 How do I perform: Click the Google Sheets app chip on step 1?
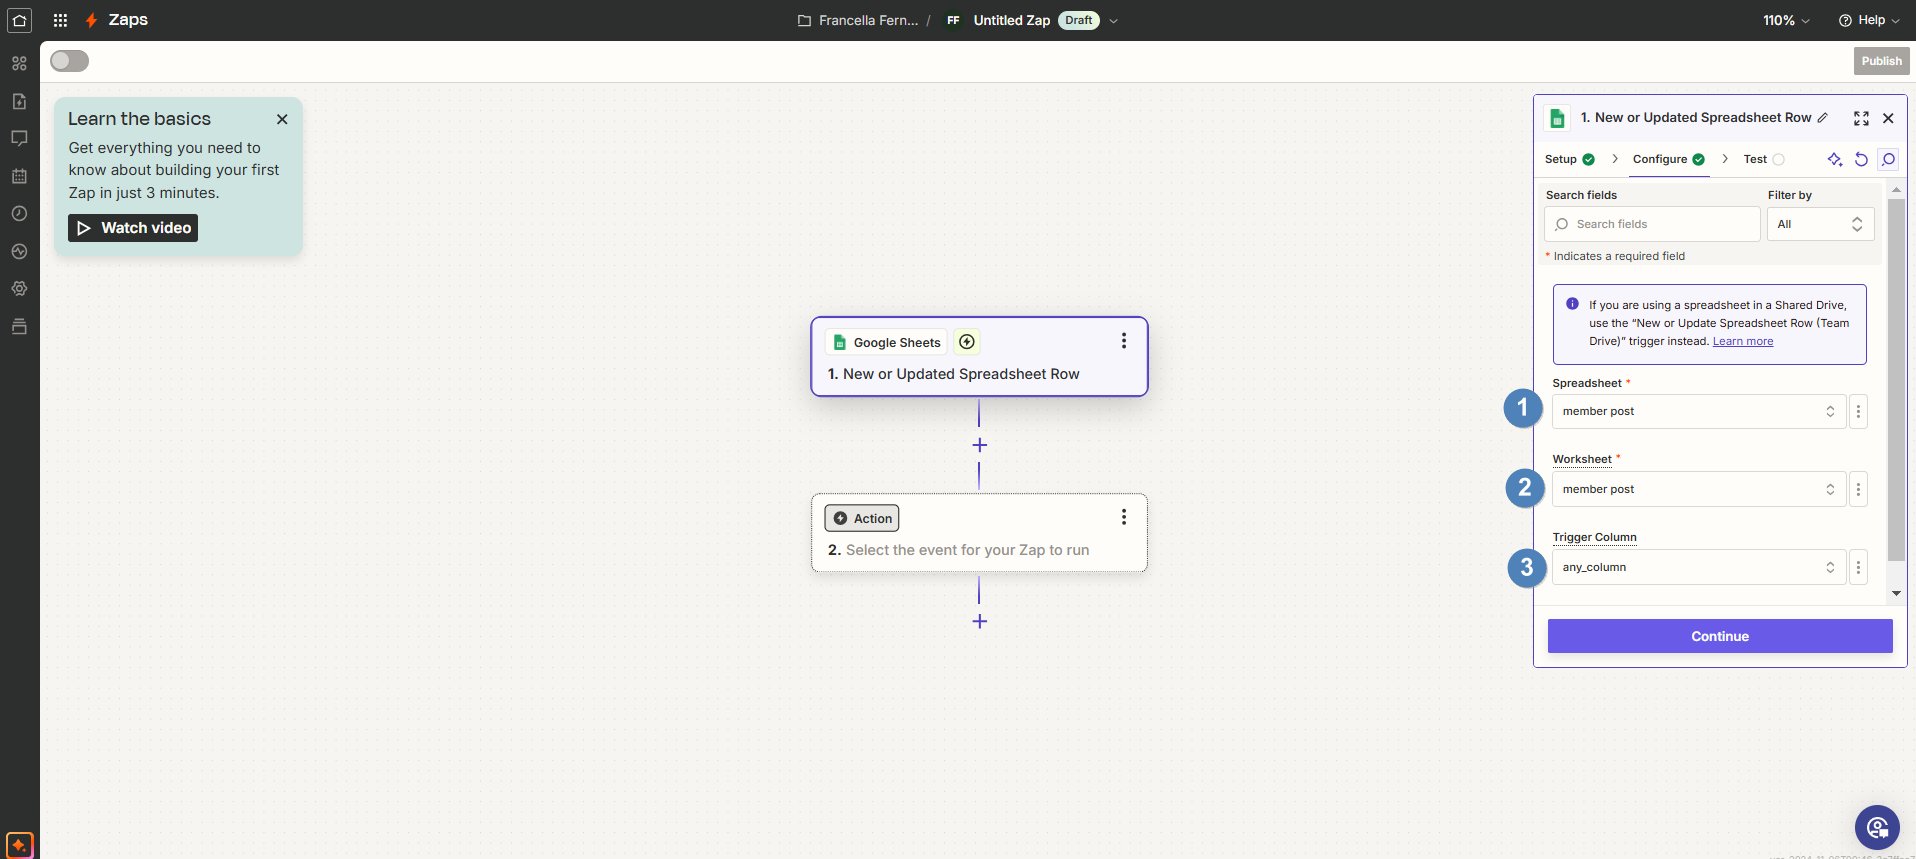[x=886, y=342]
